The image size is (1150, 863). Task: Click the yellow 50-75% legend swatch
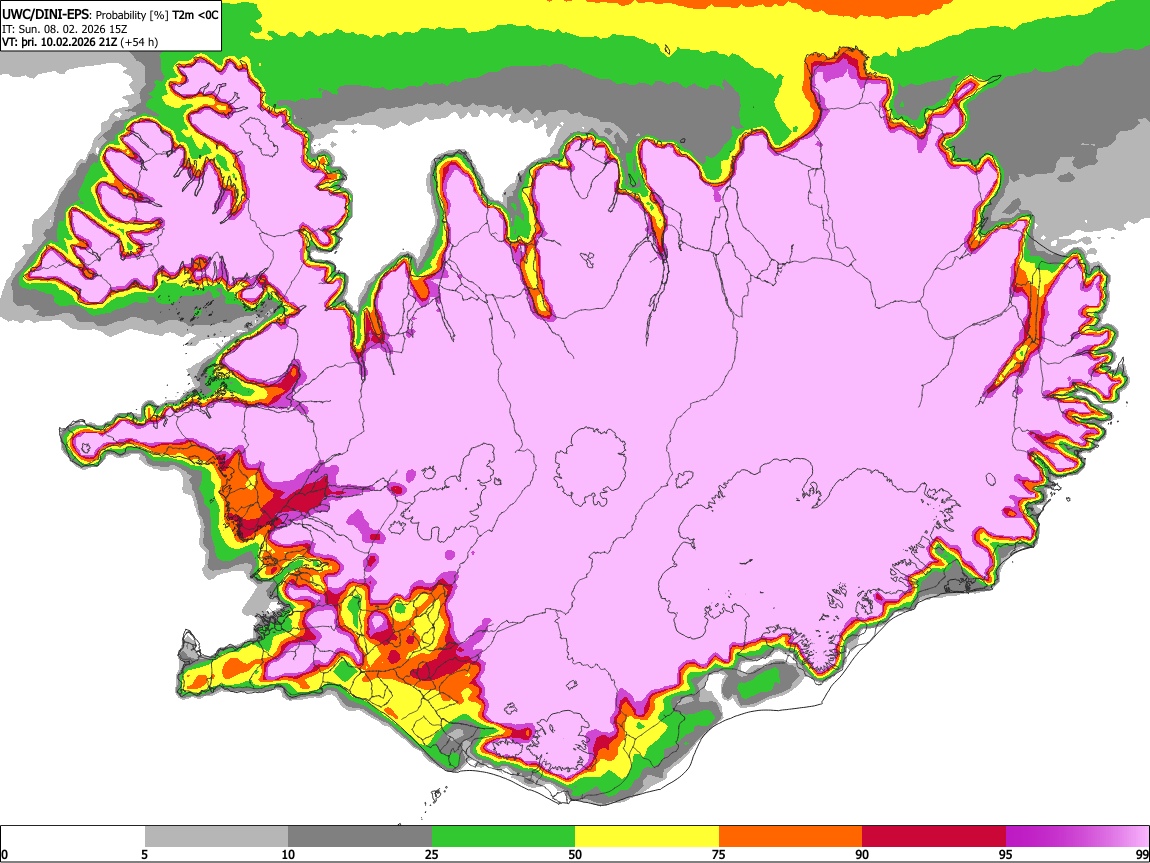coord(647,837)
